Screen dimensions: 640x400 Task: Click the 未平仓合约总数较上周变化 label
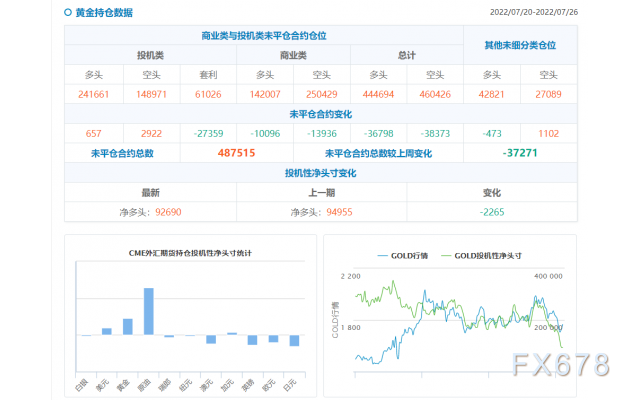(x=378, y=153)
